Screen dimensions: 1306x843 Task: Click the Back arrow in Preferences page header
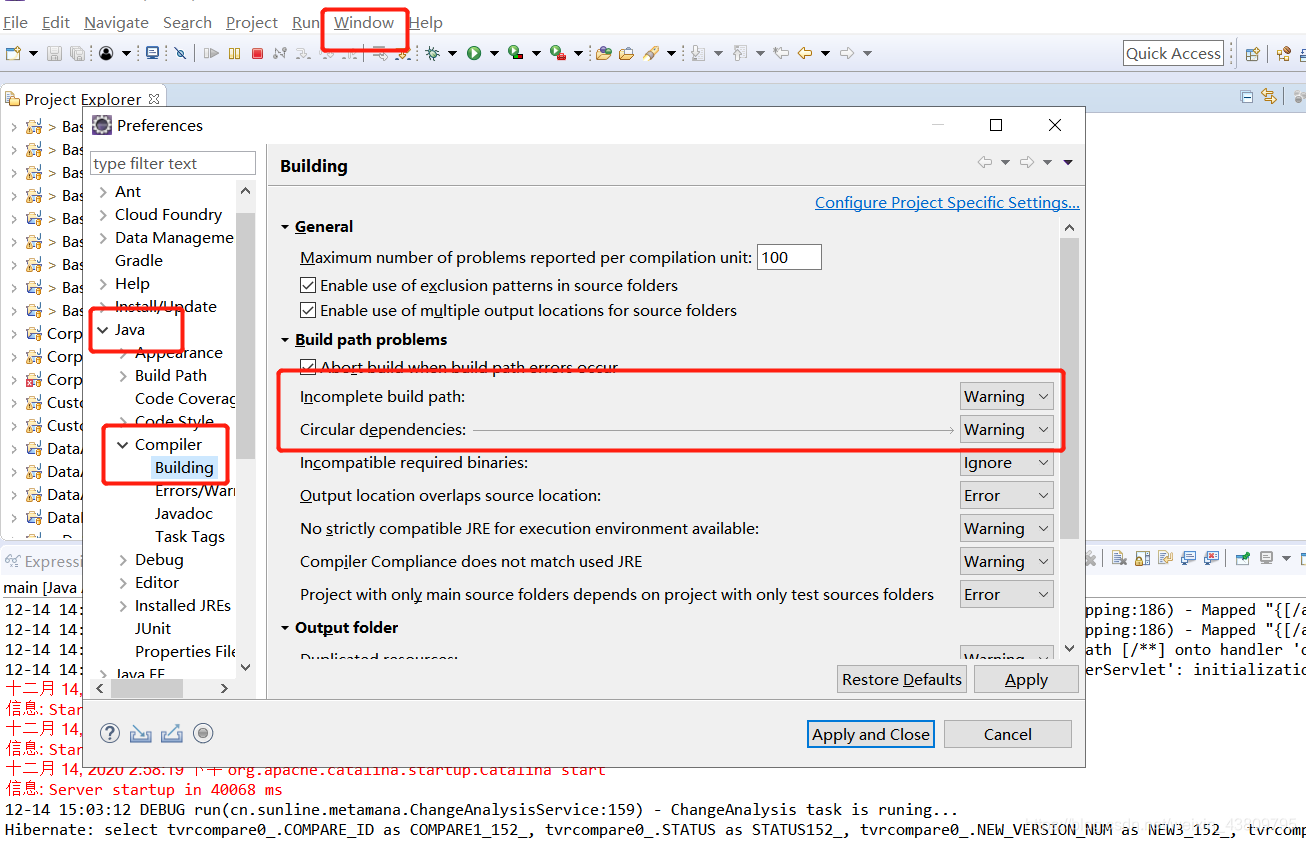coord(985,162)
